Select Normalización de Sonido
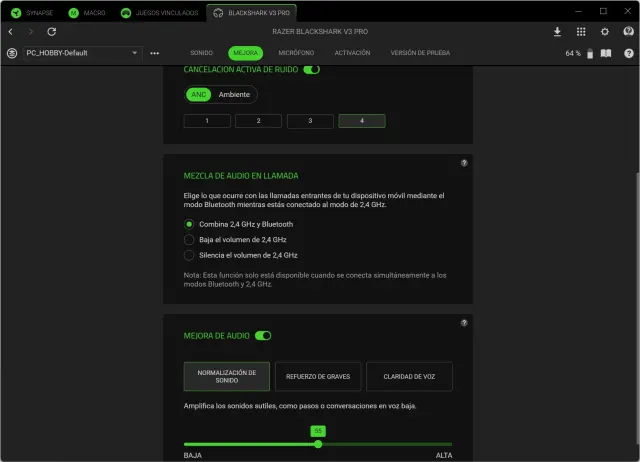This screenshot has height=462, width=640. click(227, 376)
